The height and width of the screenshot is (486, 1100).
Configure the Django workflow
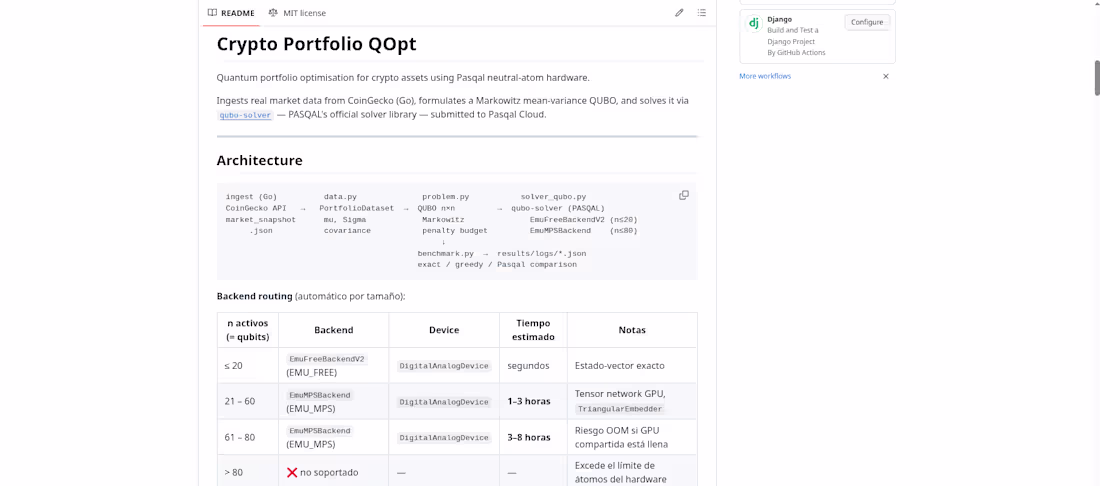tap(867, 22)
